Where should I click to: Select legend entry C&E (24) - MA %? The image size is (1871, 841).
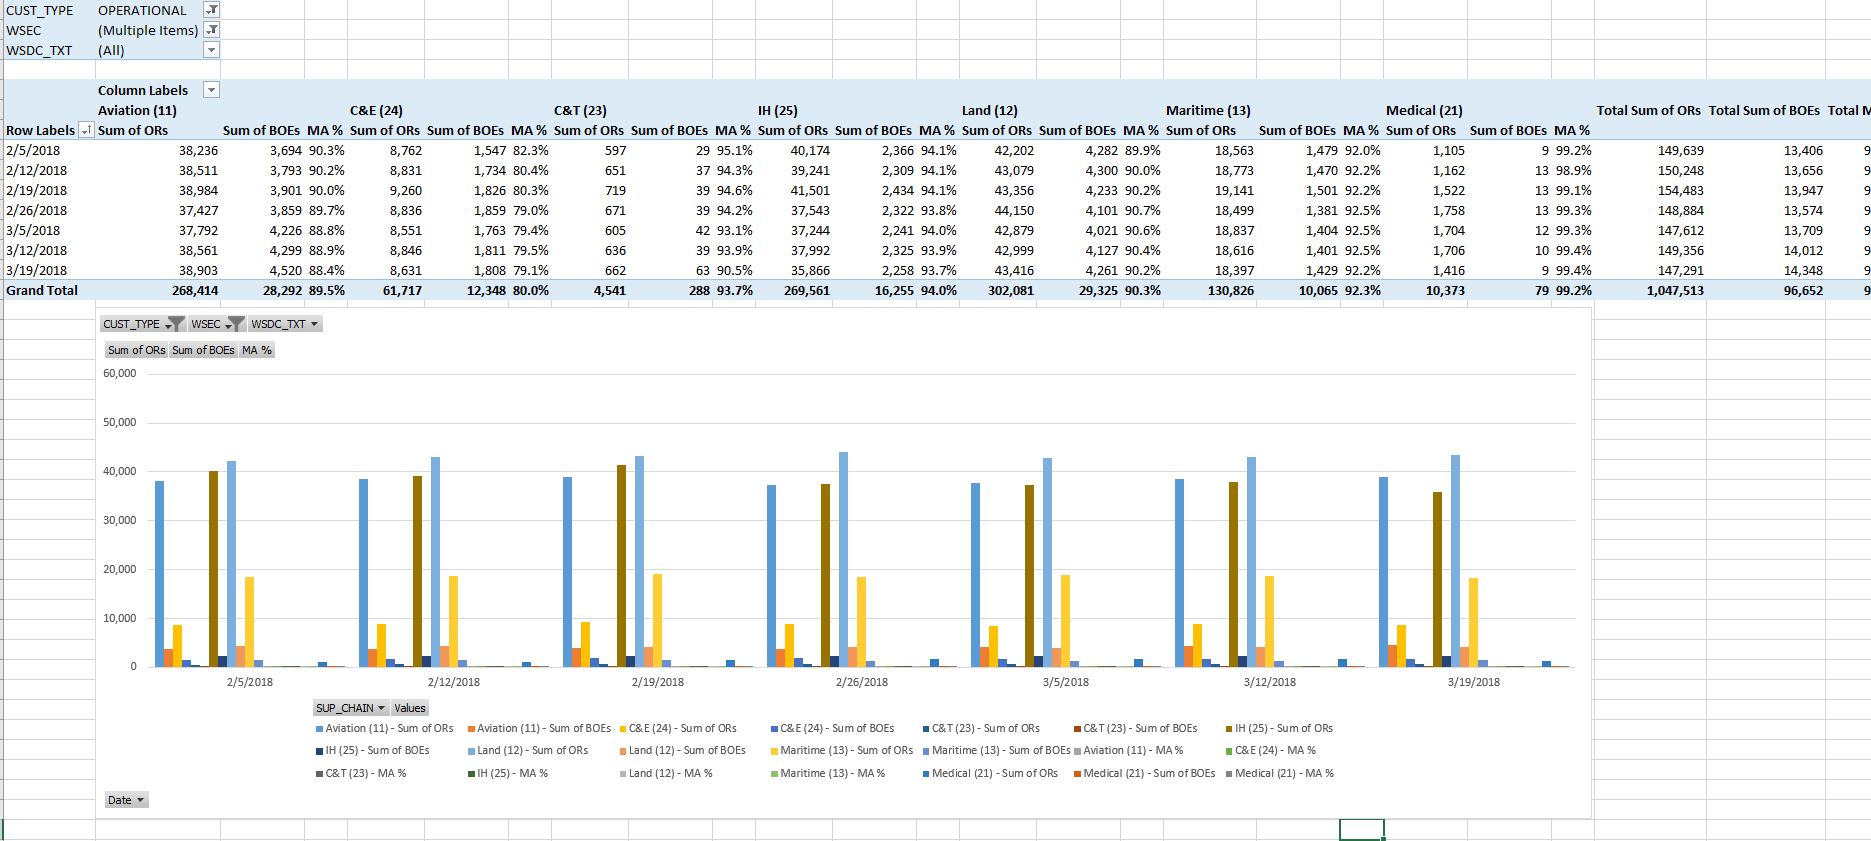pos(1271,750)
